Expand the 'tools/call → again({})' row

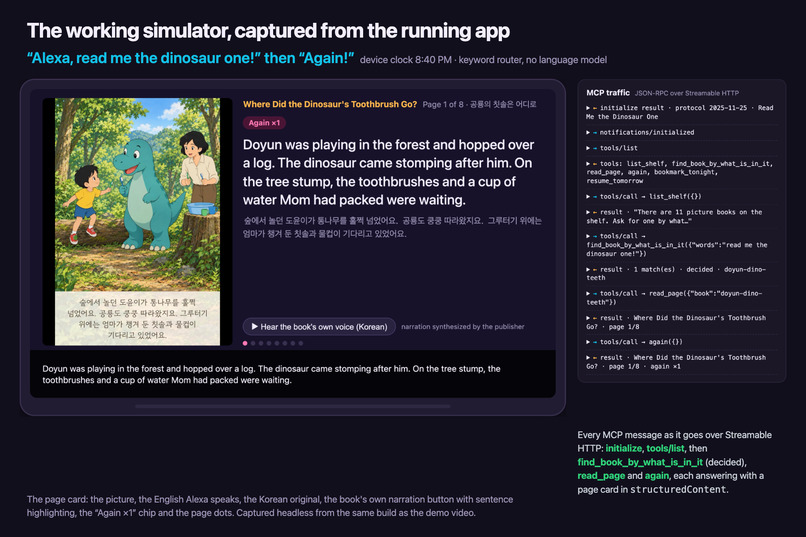[680, 342]
